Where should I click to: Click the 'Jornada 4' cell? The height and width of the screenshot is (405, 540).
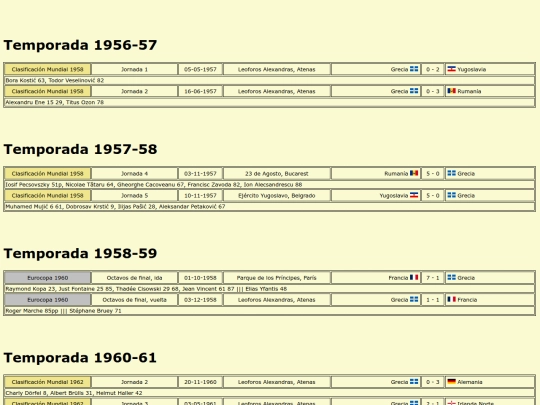coord(135,174)
